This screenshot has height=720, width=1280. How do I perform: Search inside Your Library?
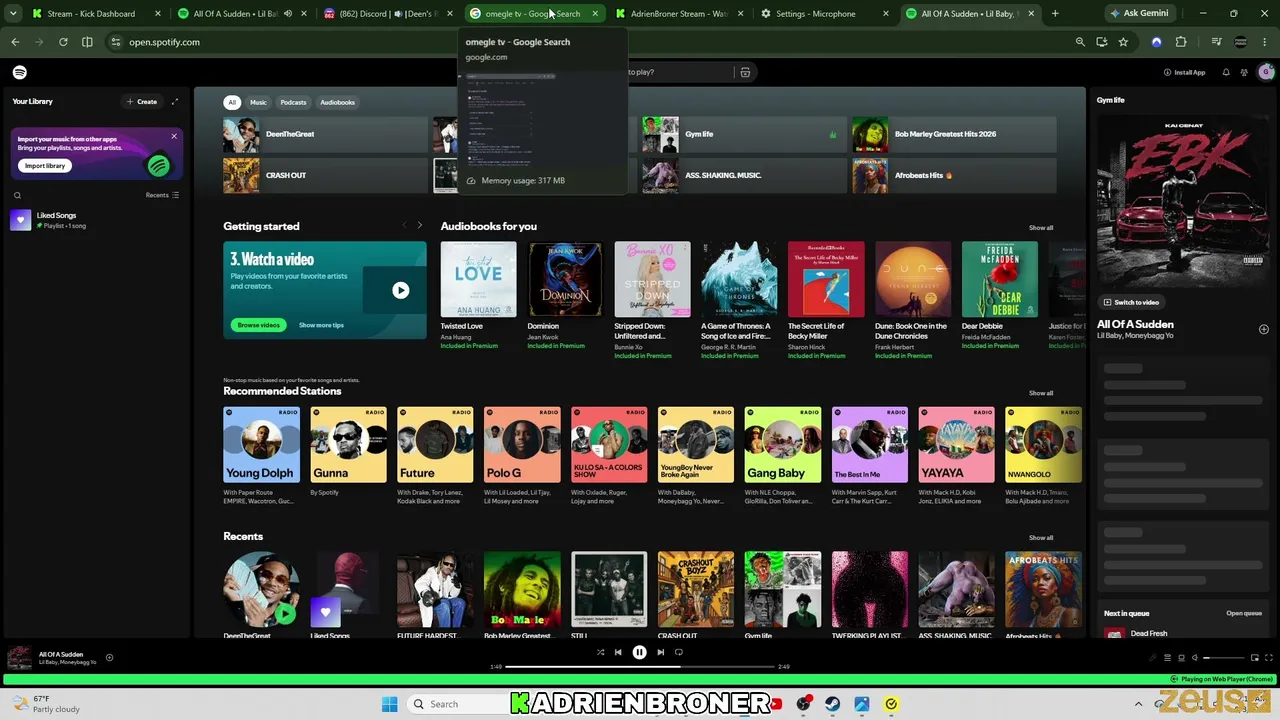(17, 195)
